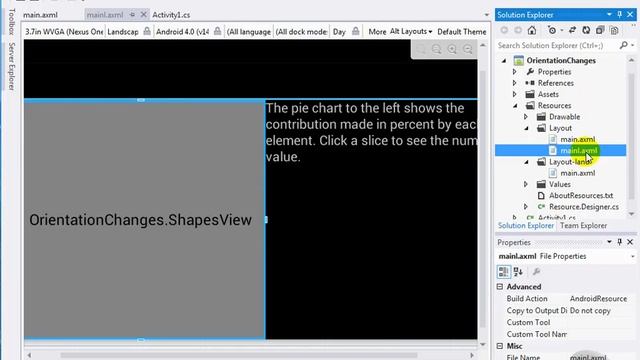
Task: Toggle lock beside Android 4.0 version
Action: [x=218, y=31]
